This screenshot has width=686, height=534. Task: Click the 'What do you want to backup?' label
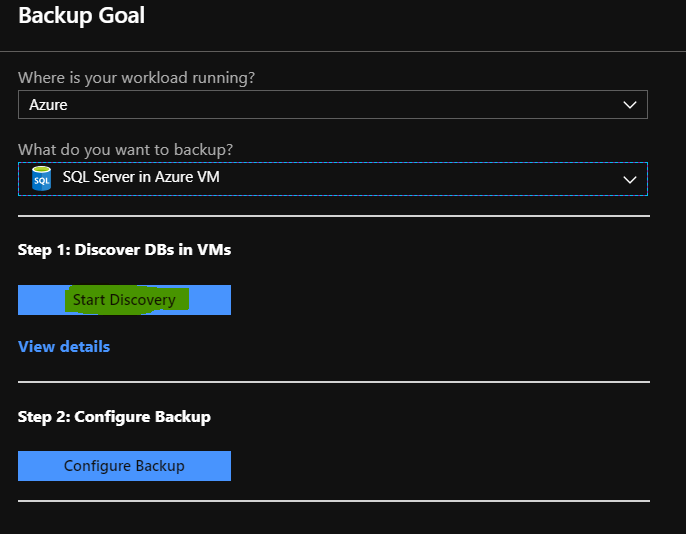coord(126,150)
